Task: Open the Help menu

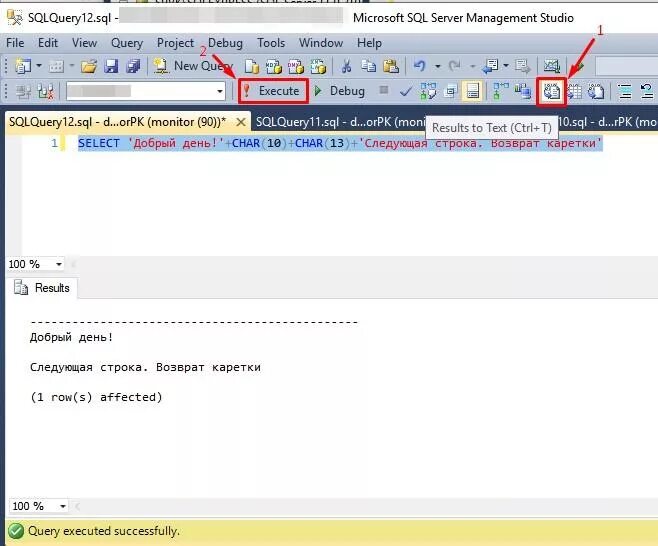Action: [x=369, y=43]
